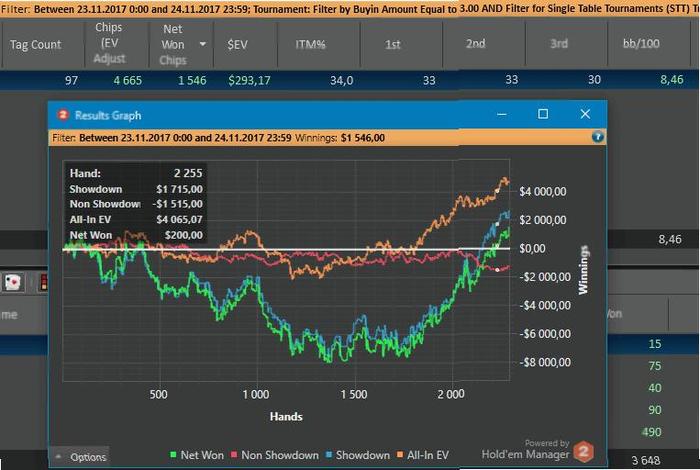
Task: Select the row with value 40
Action: pyautogui.click(x=654, y=387)
